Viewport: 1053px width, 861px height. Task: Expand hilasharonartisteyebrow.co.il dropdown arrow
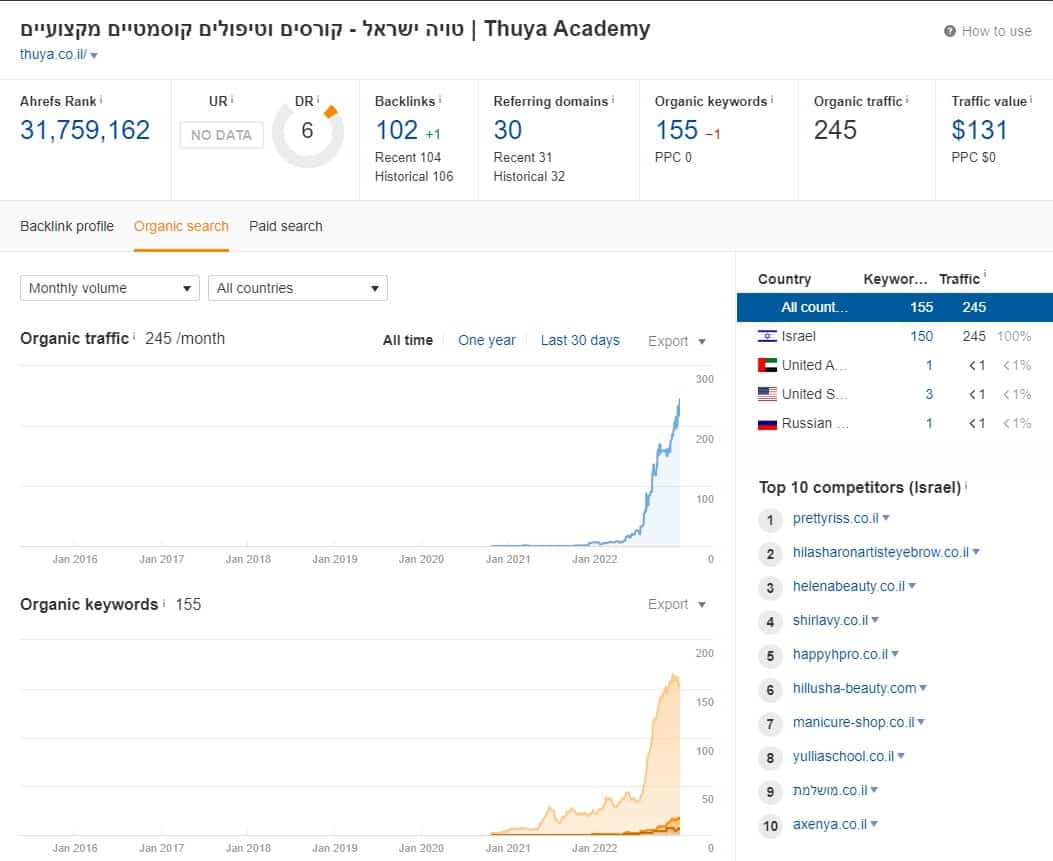pos(976,552)
